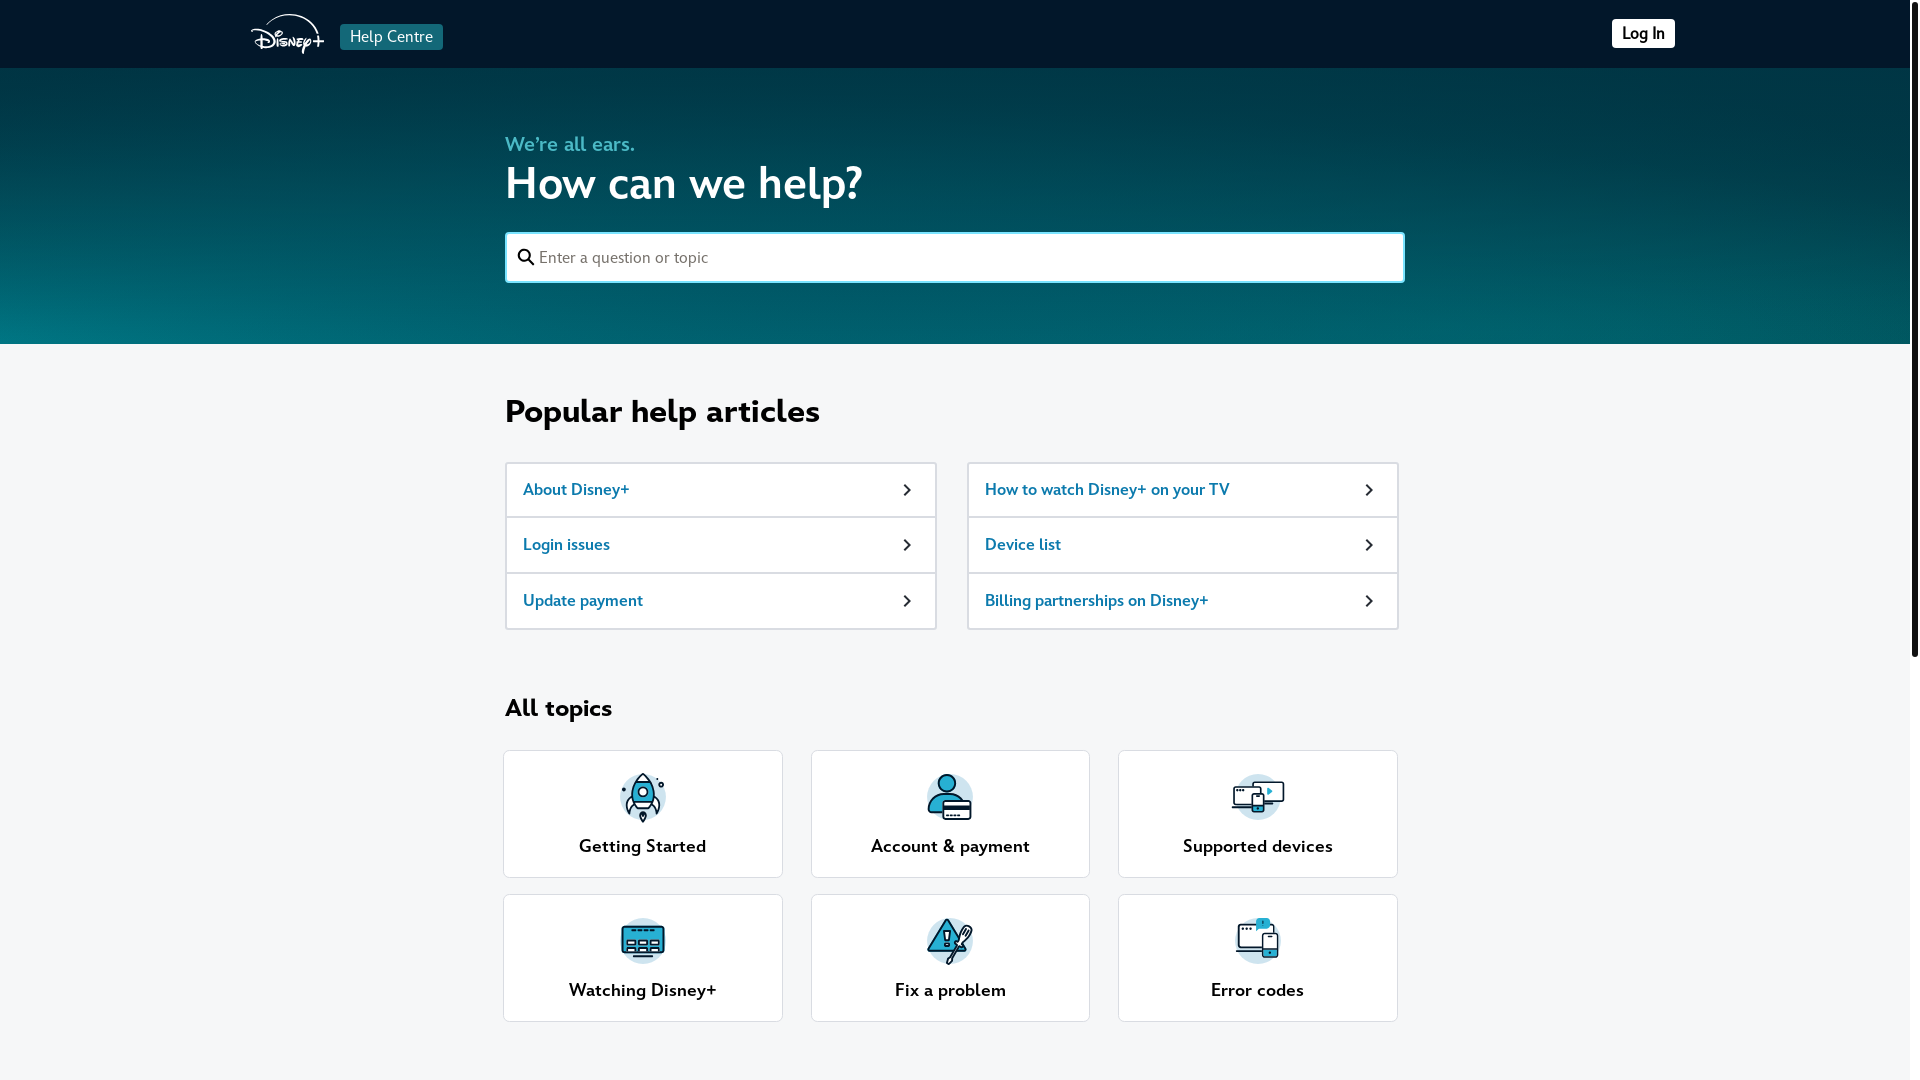Open the About Disney+ article

pyautogui.click(x=721, y=490)
